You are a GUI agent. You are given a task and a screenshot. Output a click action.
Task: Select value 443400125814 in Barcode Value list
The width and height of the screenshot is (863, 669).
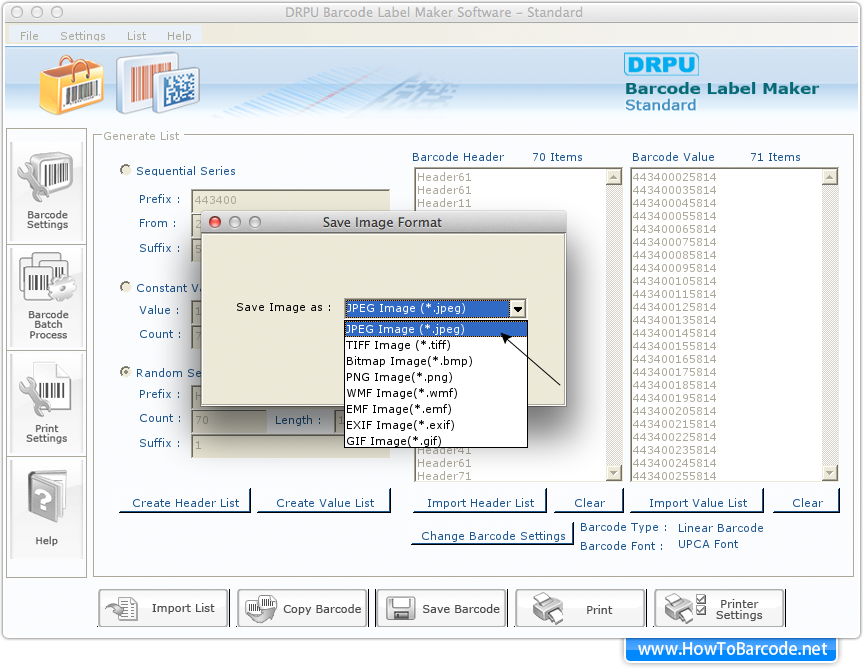674,307
